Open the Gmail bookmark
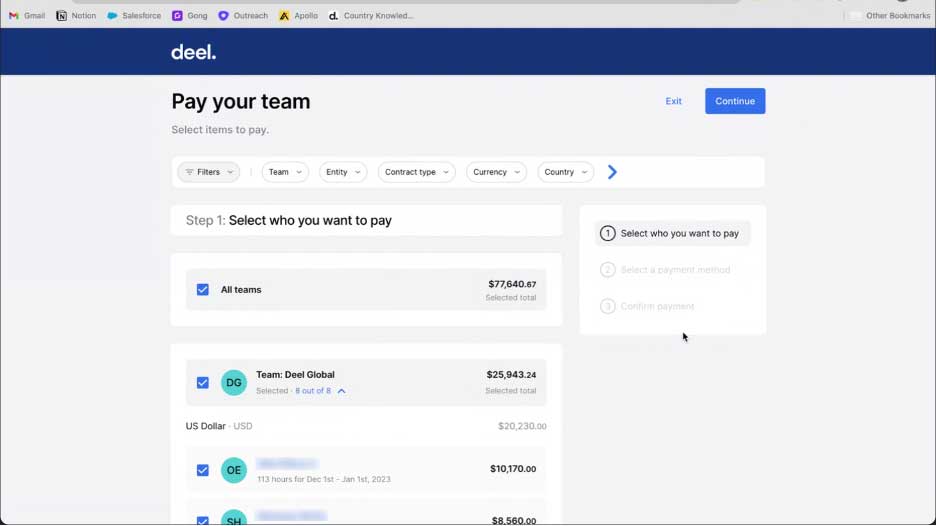936x526 pixels. click(x=27, y=16)
